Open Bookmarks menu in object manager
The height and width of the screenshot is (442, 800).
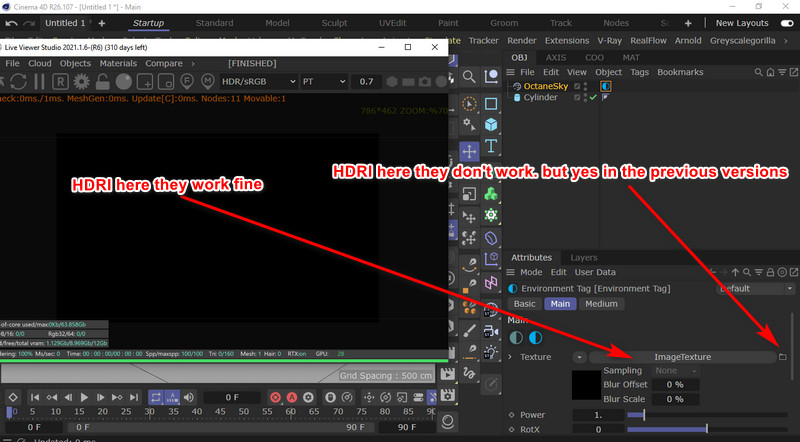(x=680, y=72)
